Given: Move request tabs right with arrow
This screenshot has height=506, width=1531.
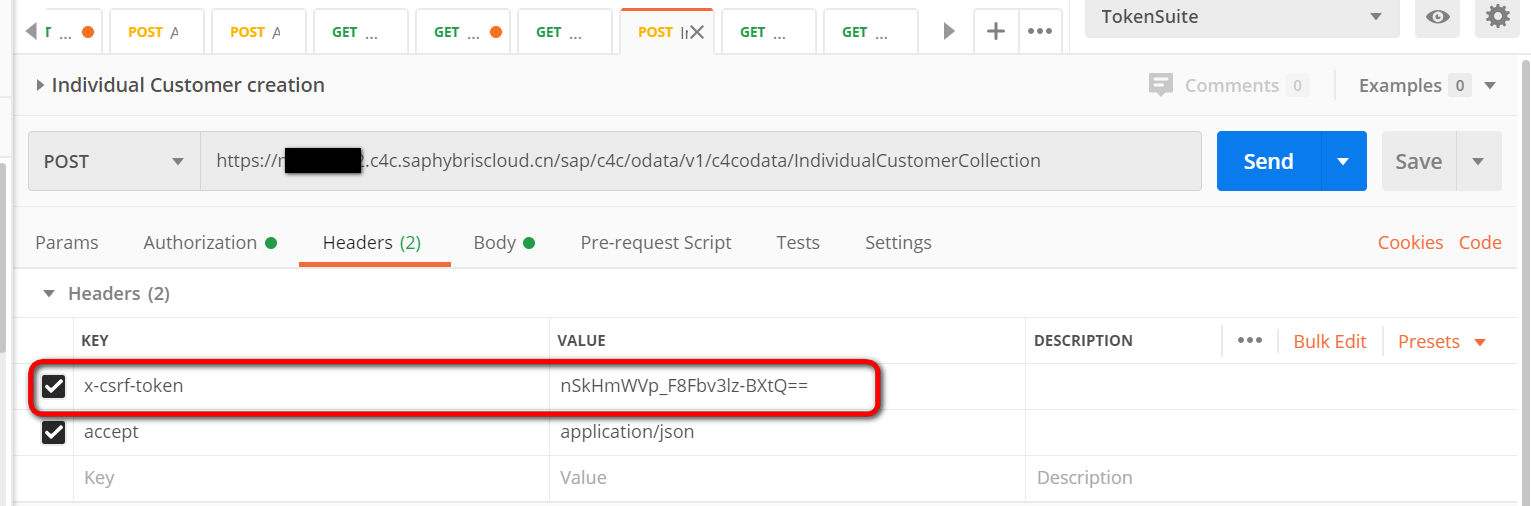Looking at the screenshot, I should point(949,31).
